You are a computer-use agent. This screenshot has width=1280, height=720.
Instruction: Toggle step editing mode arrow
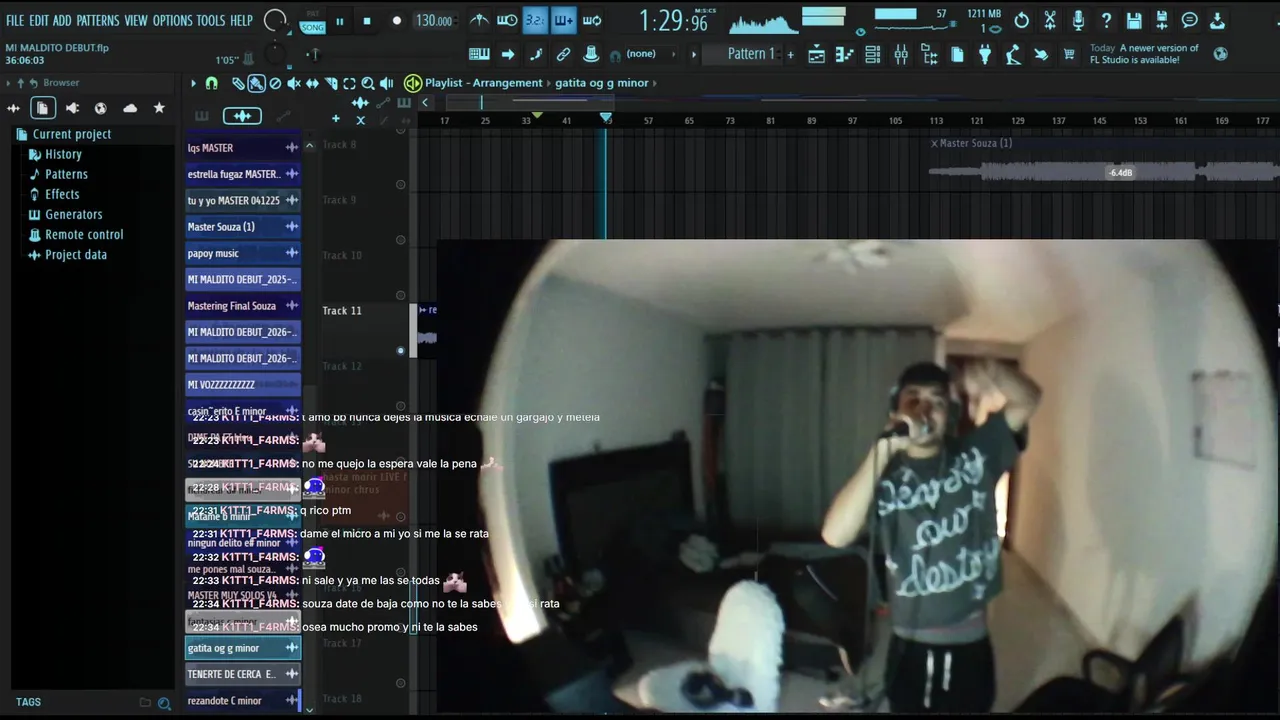508,54
